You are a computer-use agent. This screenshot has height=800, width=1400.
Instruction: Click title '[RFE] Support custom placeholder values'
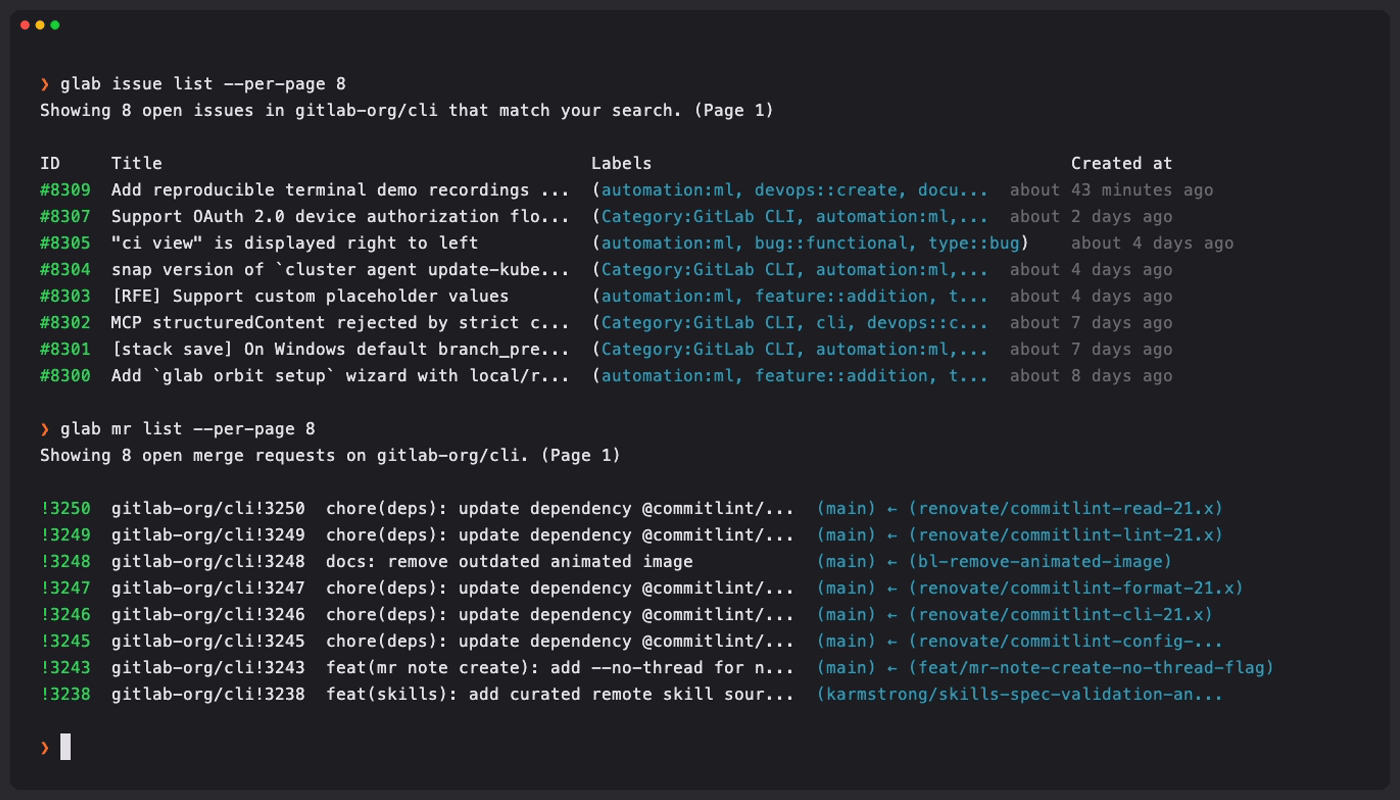310,296
